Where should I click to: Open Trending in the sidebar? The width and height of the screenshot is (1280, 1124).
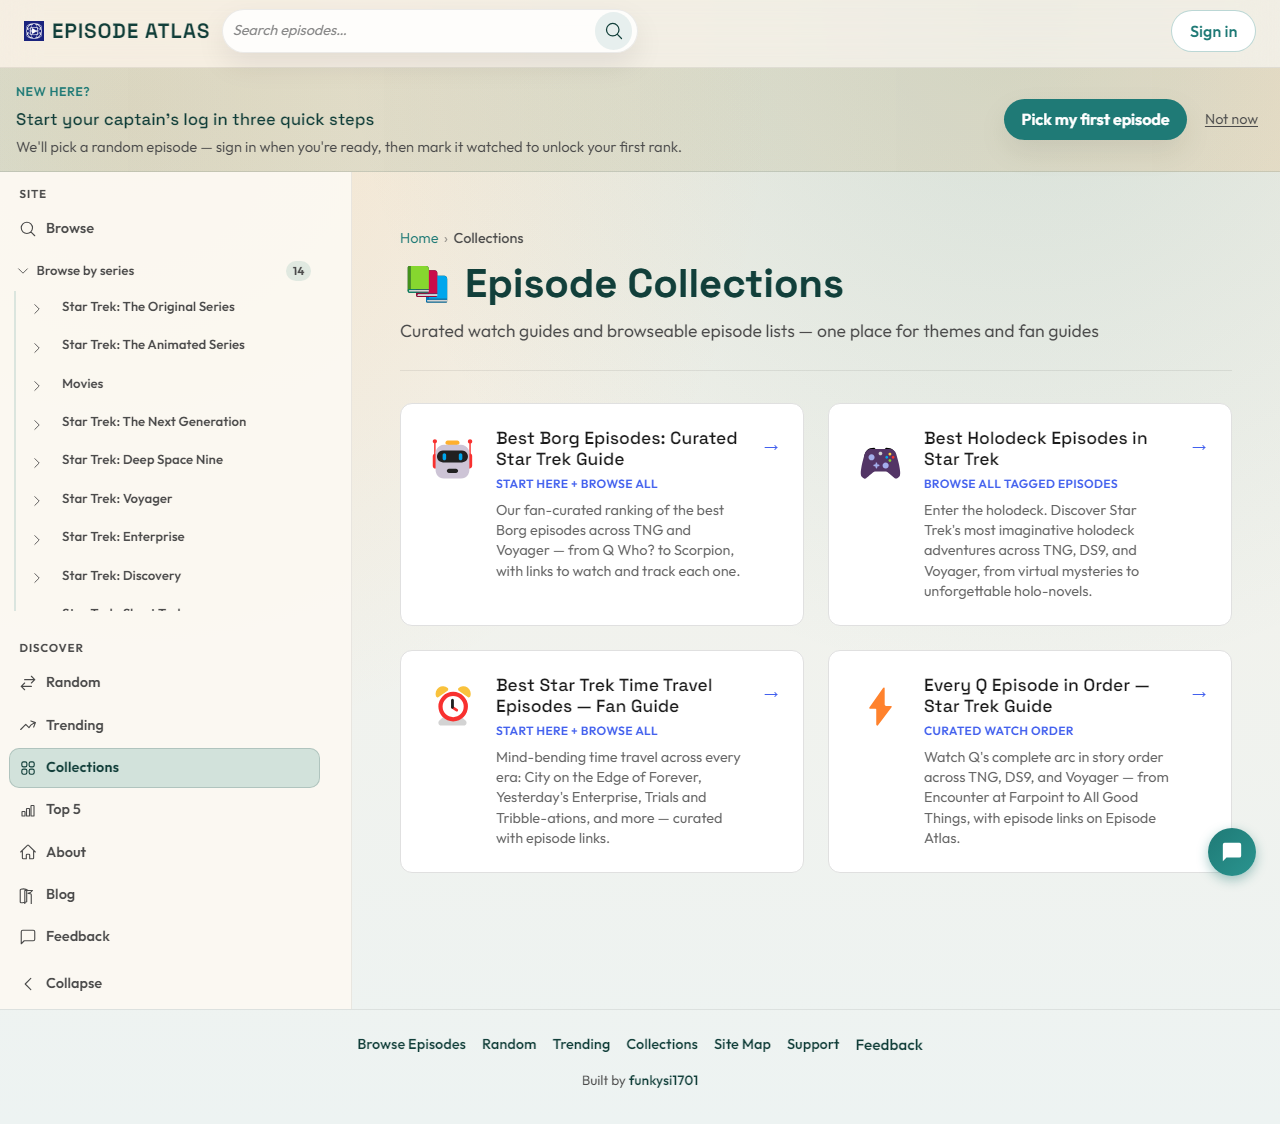click(164, 725)
